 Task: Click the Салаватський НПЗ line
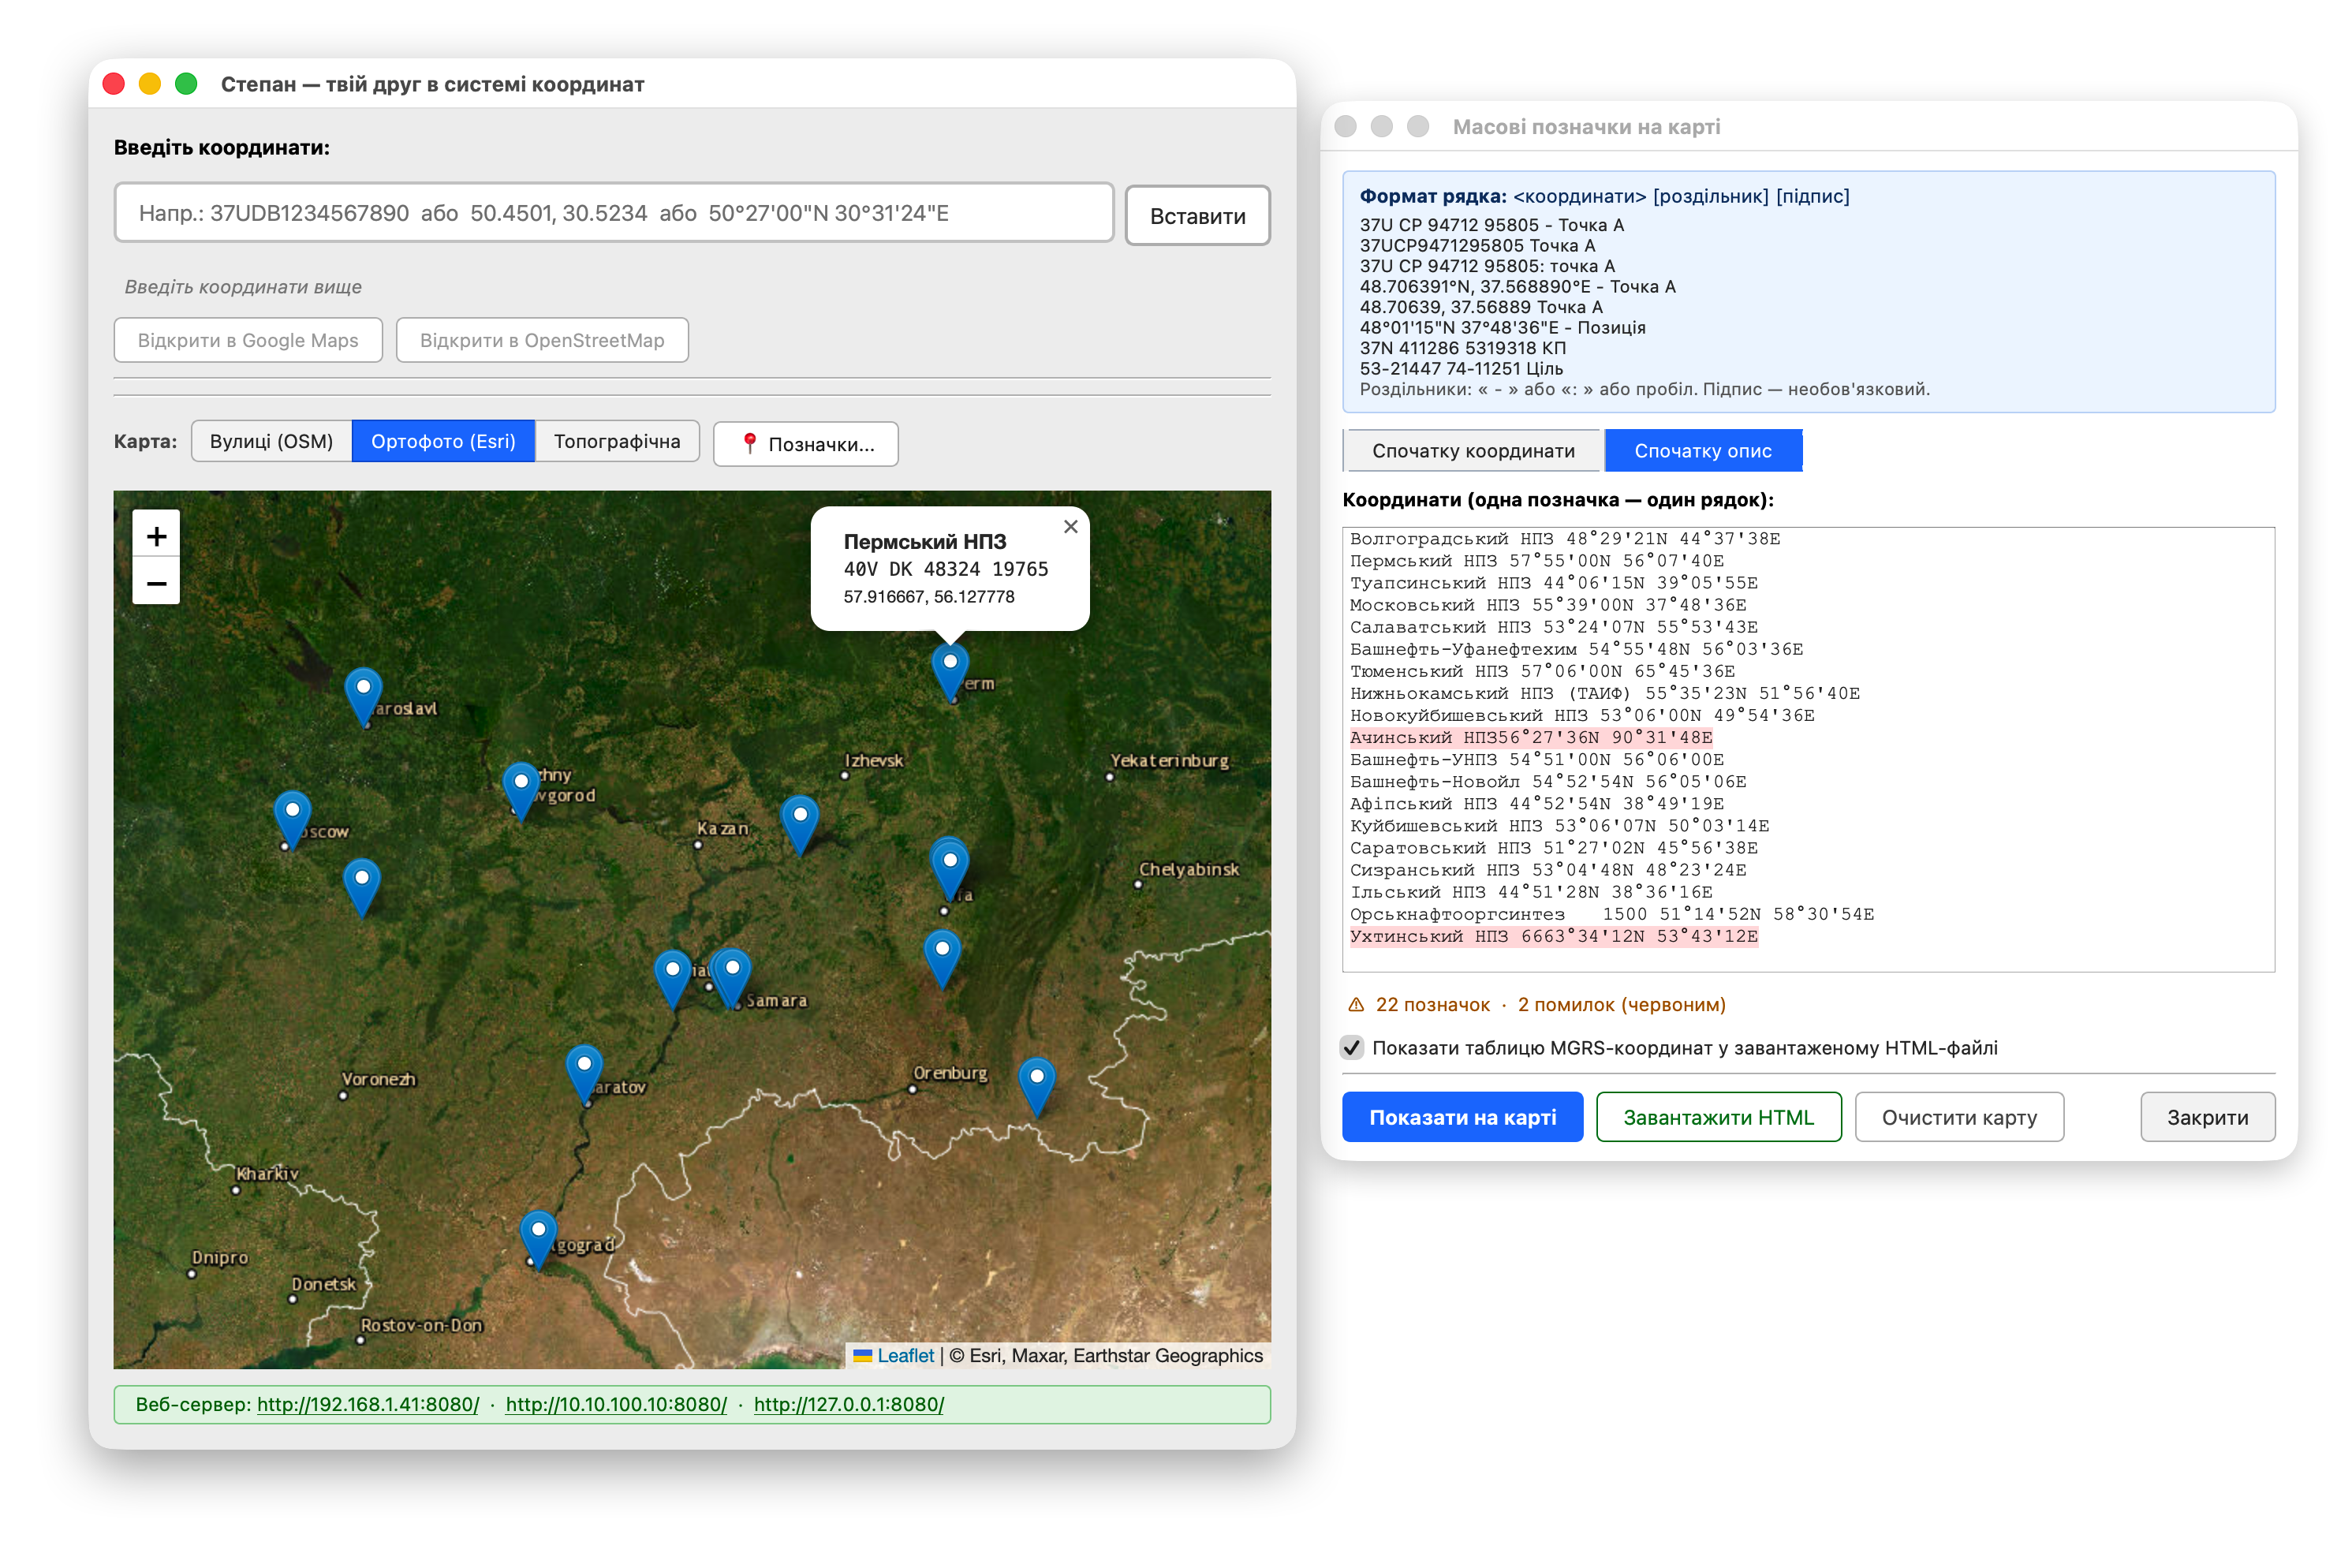coord(1554,627)
